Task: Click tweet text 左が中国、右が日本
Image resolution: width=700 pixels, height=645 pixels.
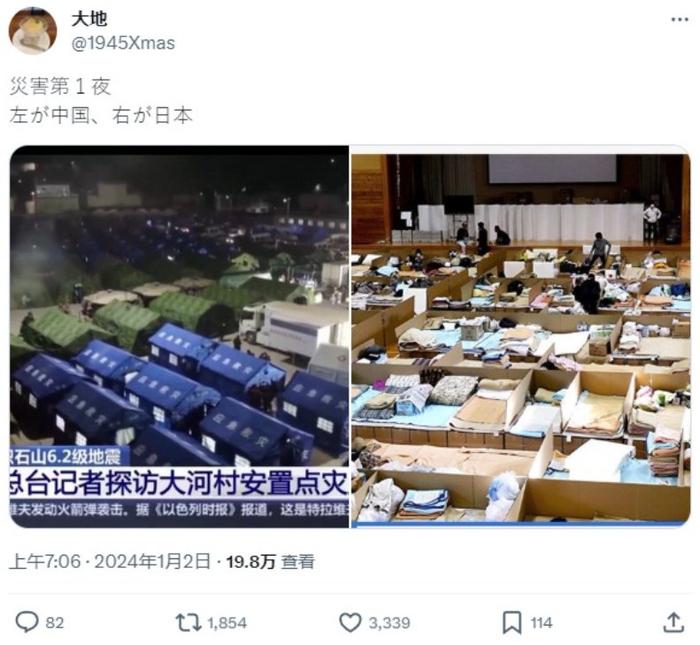Action: tap(101, 116)
